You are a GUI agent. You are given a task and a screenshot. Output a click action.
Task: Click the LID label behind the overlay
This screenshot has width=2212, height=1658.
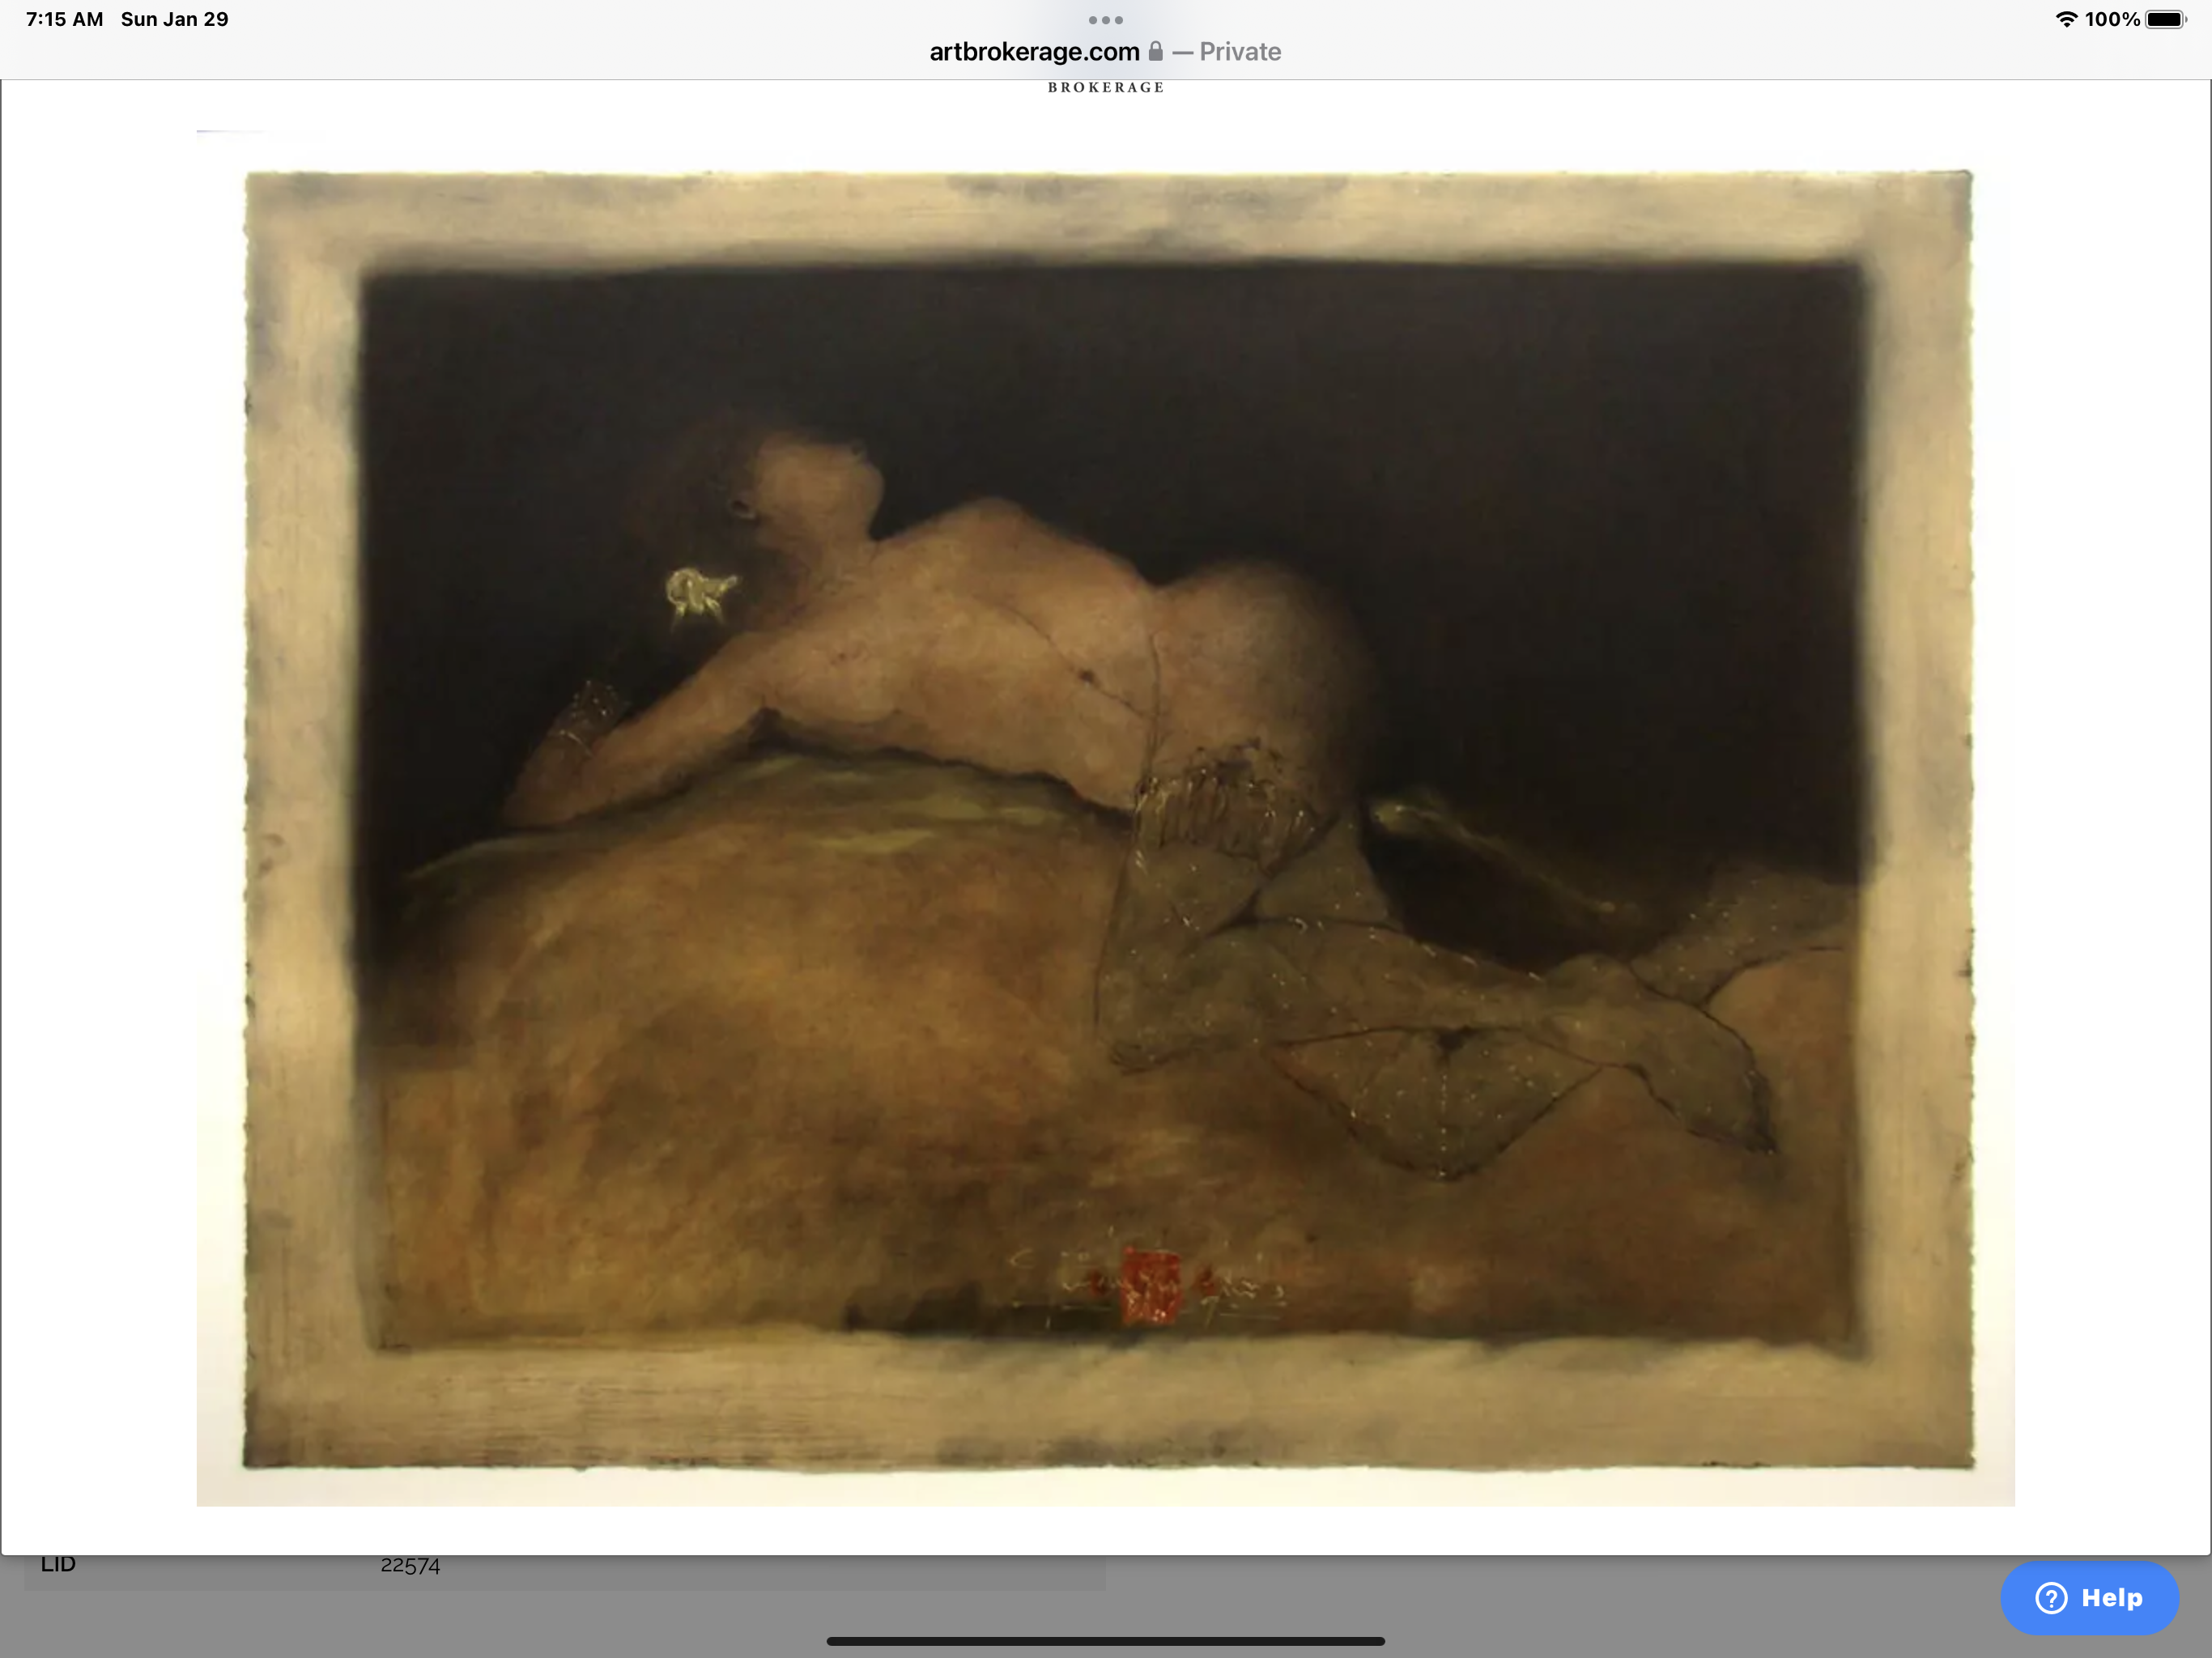coord(58,1565)
